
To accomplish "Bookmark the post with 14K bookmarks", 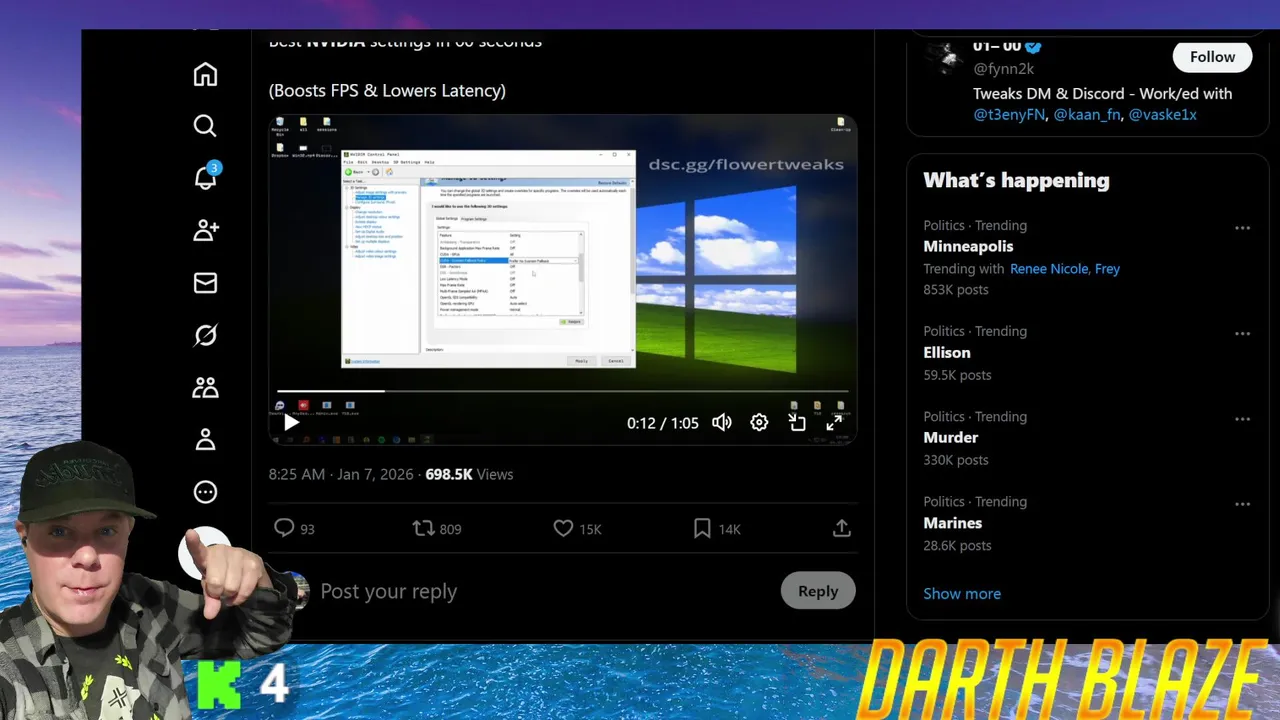I will pyautogui.click(x=716, y=528).
